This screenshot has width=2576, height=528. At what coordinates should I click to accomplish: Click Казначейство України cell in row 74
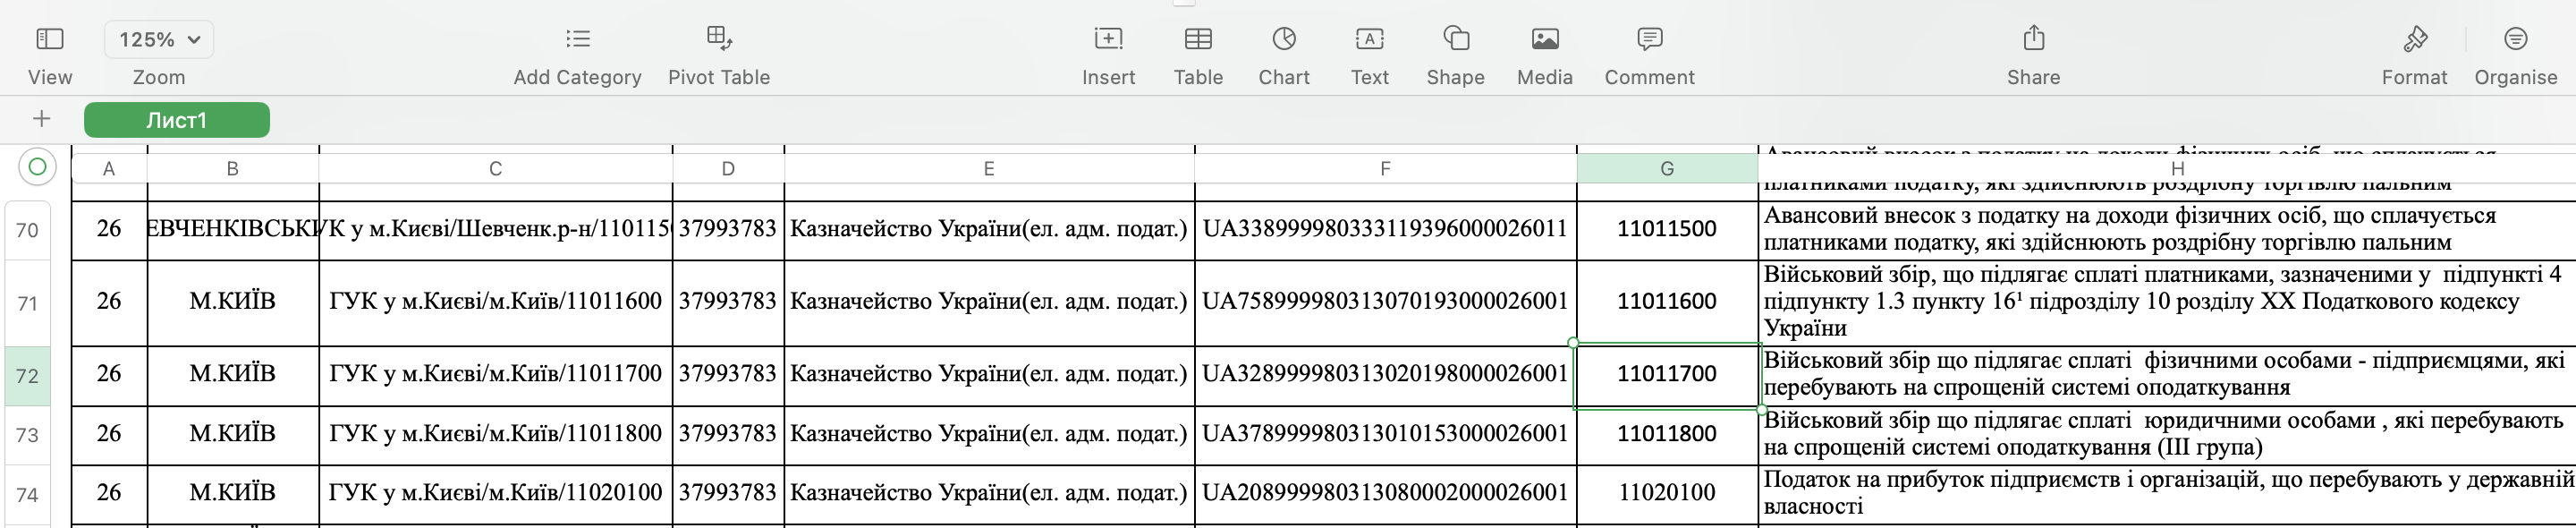tap(989, 493)
